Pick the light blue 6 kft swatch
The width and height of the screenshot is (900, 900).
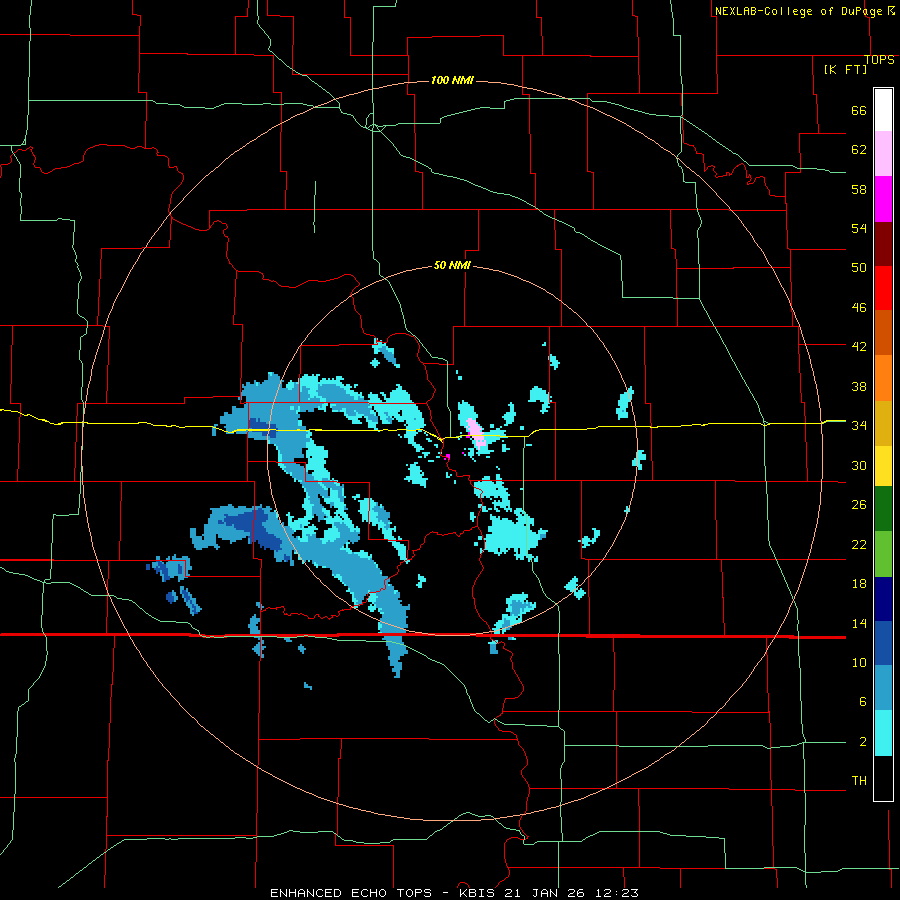pos(883,688)
